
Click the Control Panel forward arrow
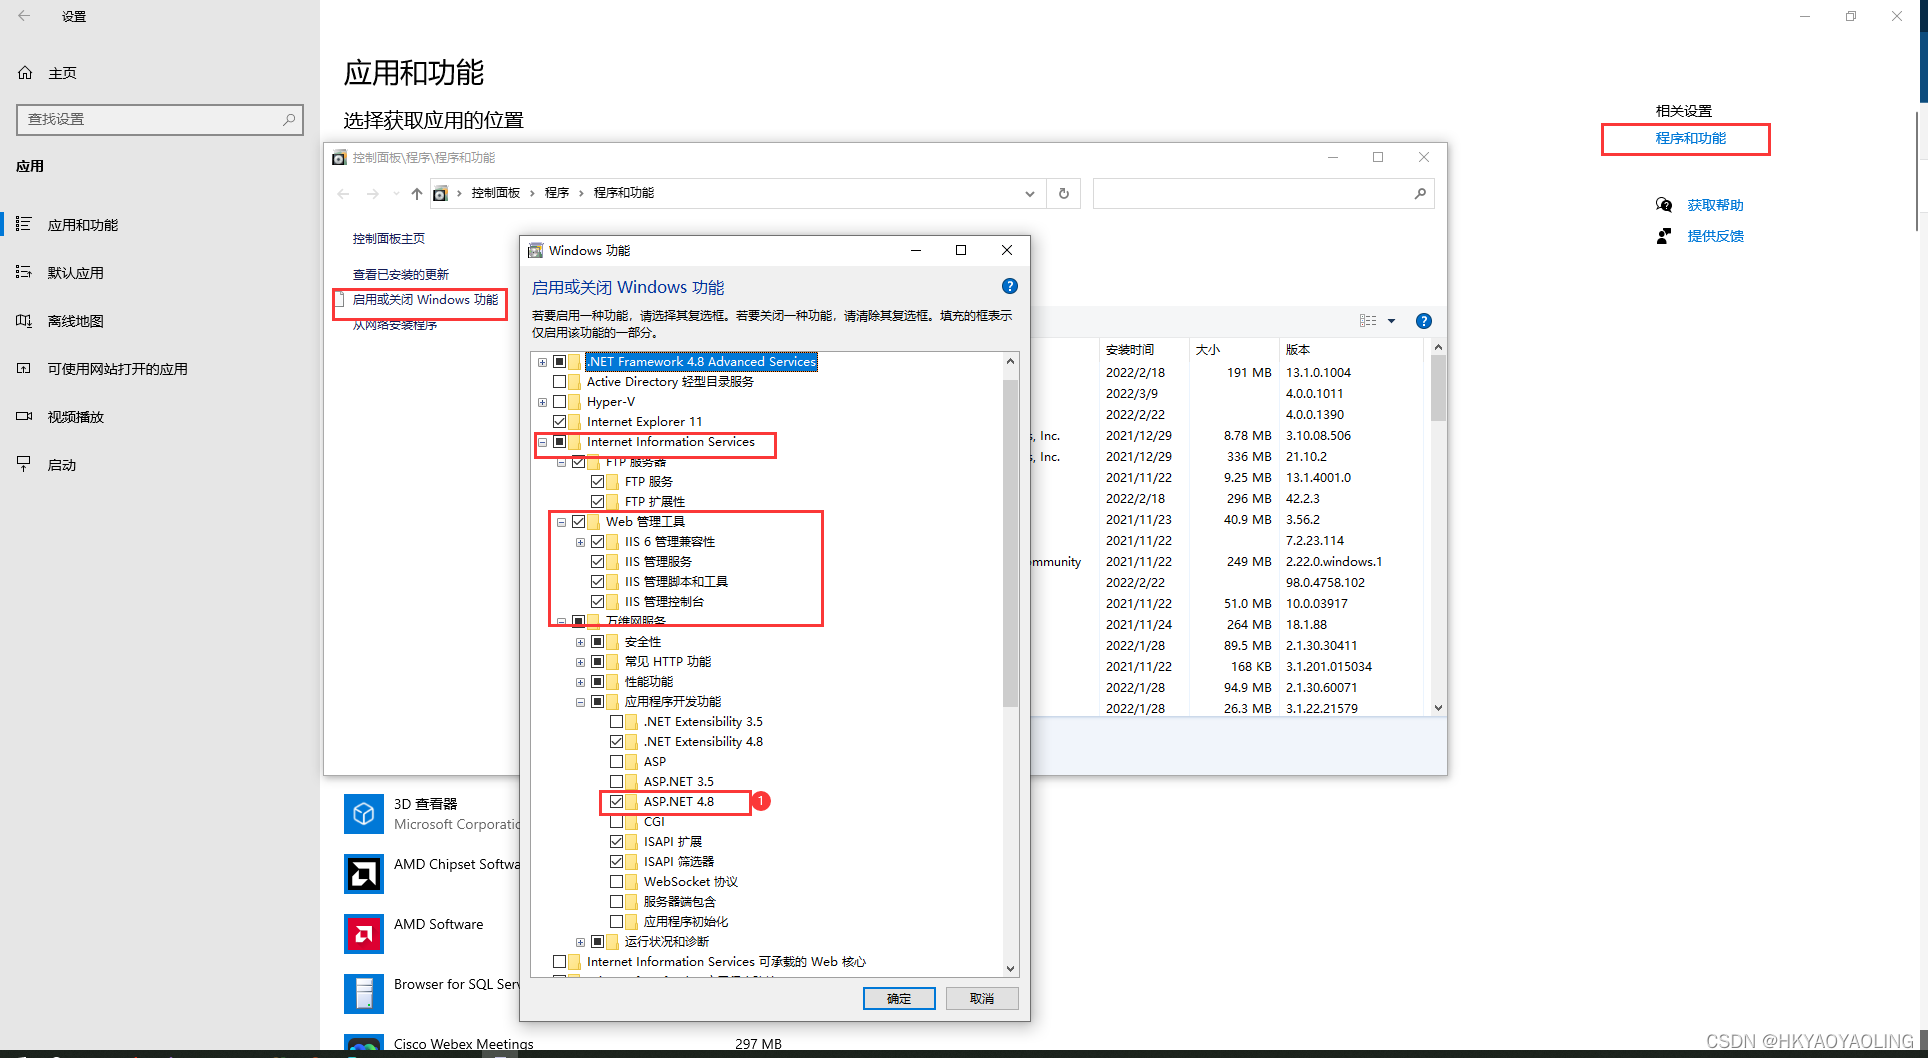click(x=373, y=193)
